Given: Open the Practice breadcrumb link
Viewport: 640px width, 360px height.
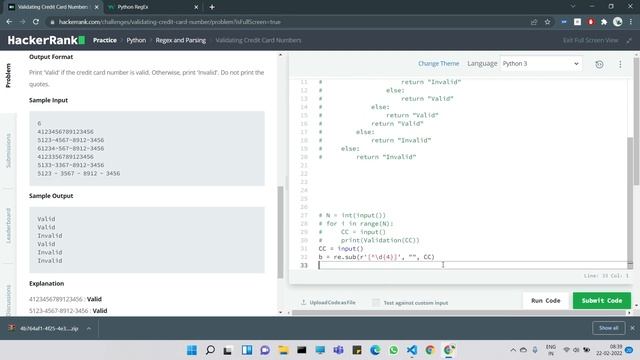Looking at the screenshot, I should 105,40.
